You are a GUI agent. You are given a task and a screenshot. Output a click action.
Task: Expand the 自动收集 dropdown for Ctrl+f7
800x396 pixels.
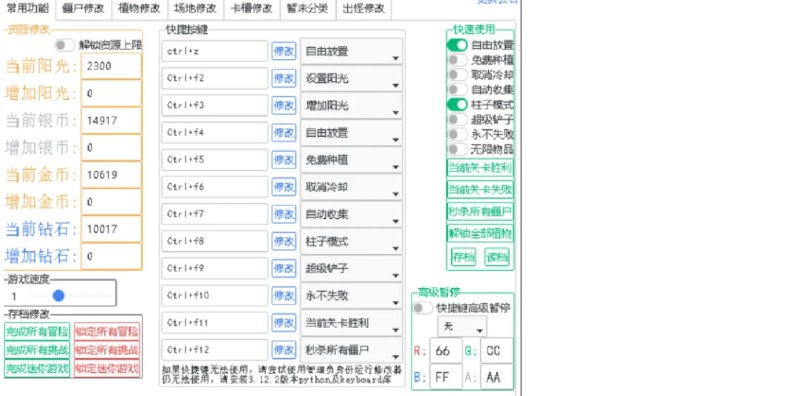tap(351, 214)
